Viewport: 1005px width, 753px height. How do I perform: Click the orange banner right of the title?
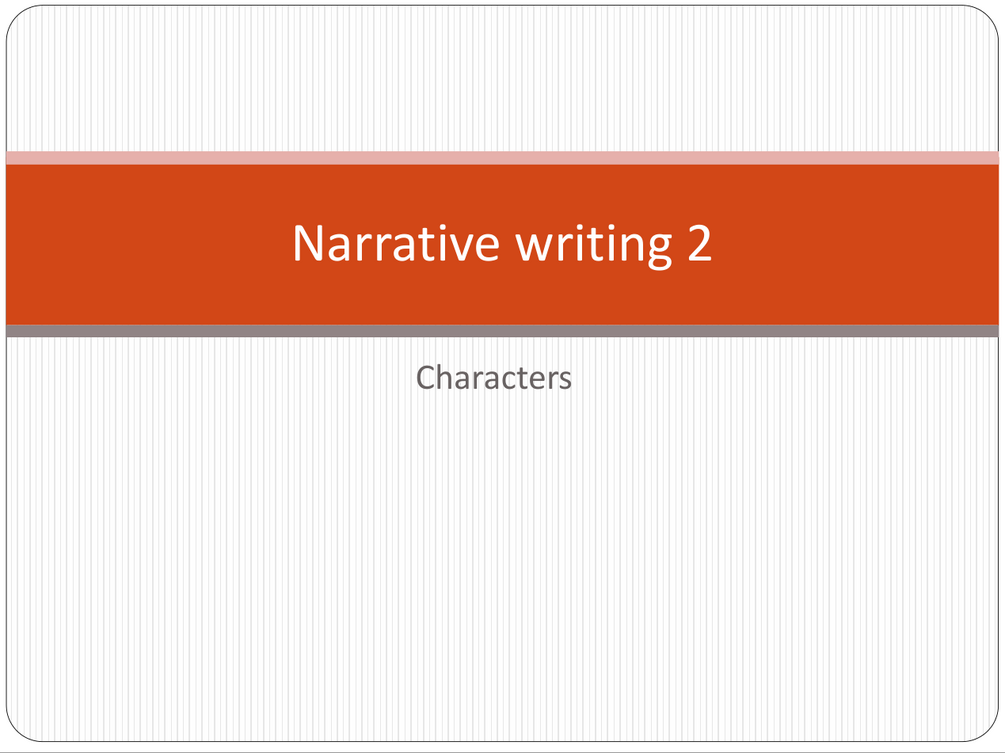coord(860,243)
